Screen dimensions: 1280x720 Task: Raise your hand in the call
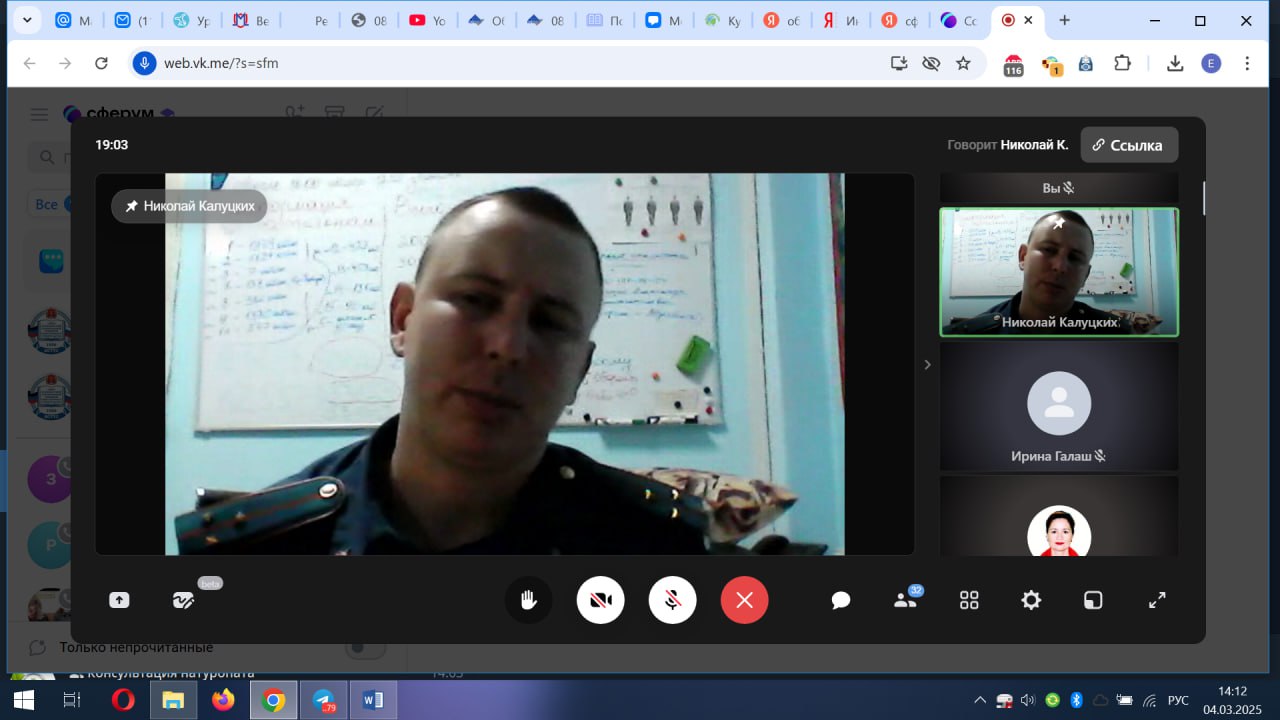point(528,600)
